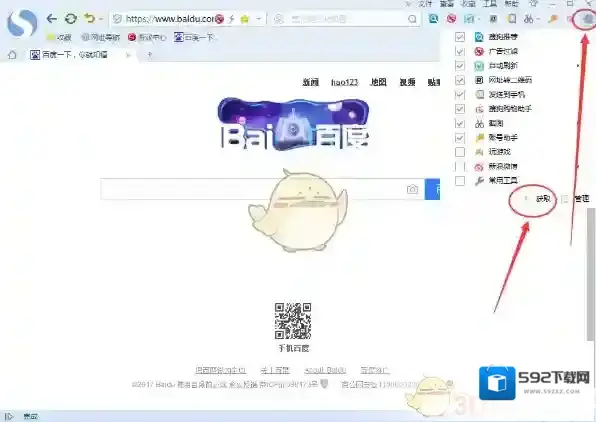Open the About Baidu footer link
Screen dimensions: 596x422
pos(325,370)
